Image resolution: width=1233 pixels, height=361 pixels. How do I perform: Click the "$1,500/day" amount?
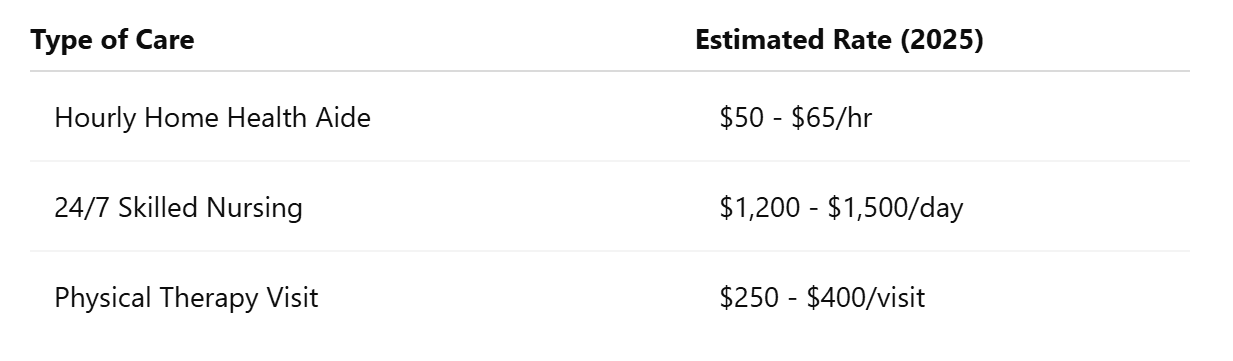[x=895, y=208]
